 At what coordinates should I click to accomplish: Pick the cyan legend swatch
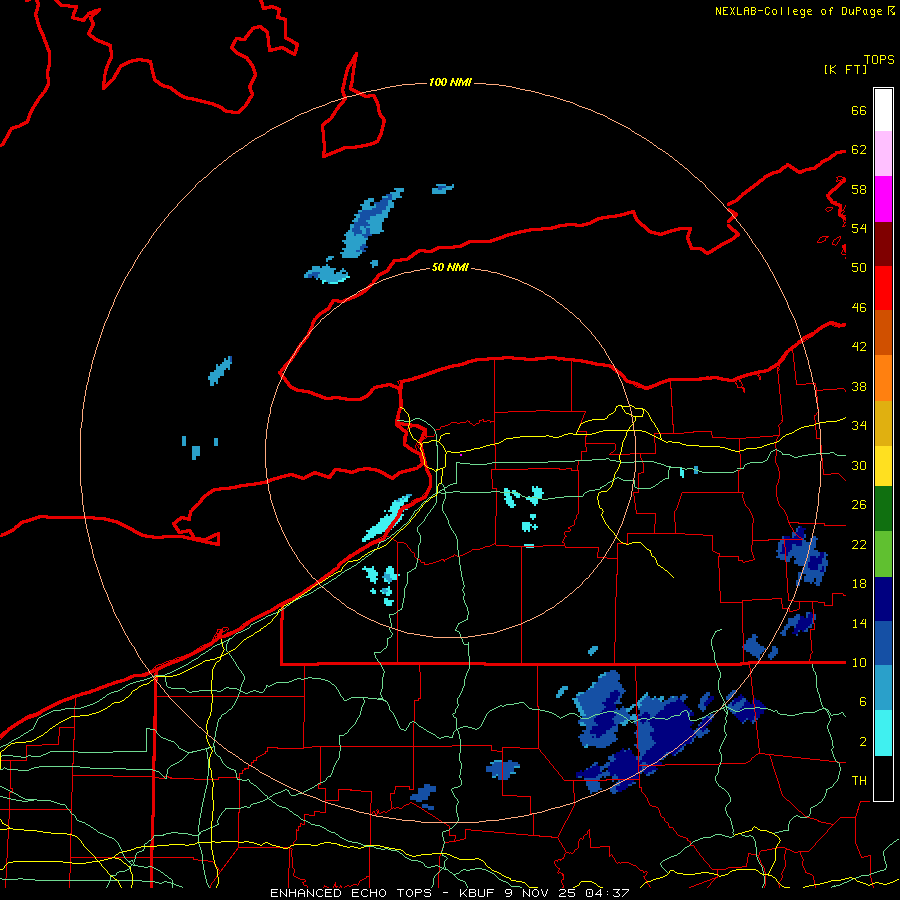[x=883, y=733]
